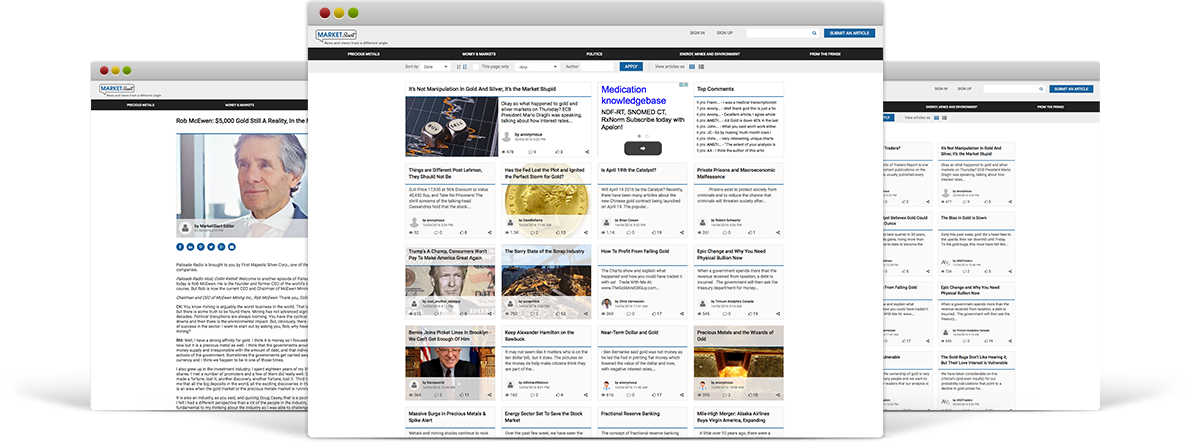Like the 'It's Not Manipulation In Gold' article
1190x445 pixels.
coord(559,151)
